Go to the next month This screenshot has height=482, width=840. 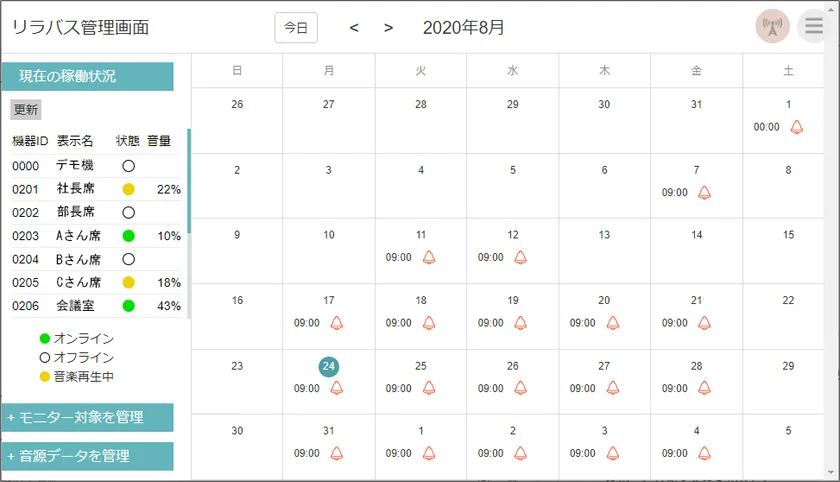tap(388, 27)
